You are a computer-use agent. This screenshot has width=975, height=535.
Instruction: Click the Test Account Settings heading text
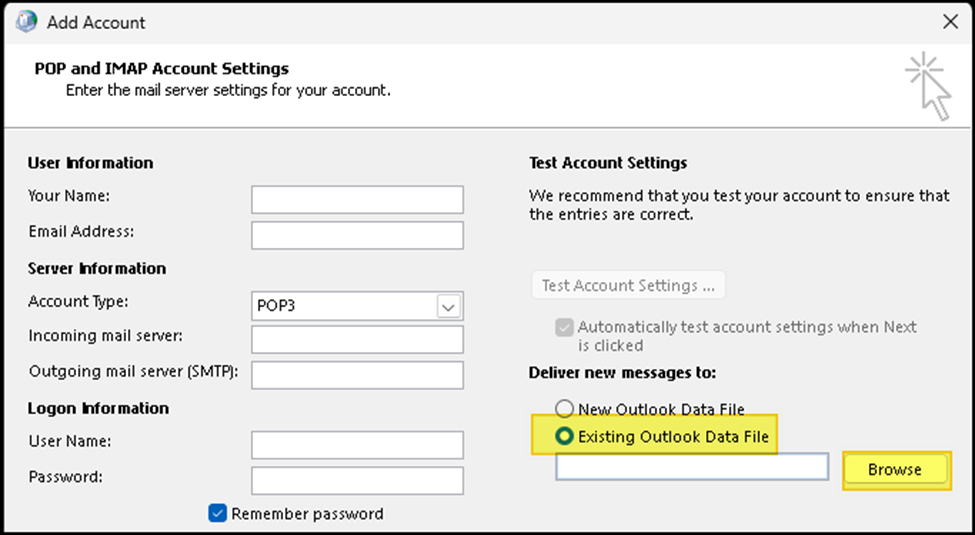click(x=608, y=163)
